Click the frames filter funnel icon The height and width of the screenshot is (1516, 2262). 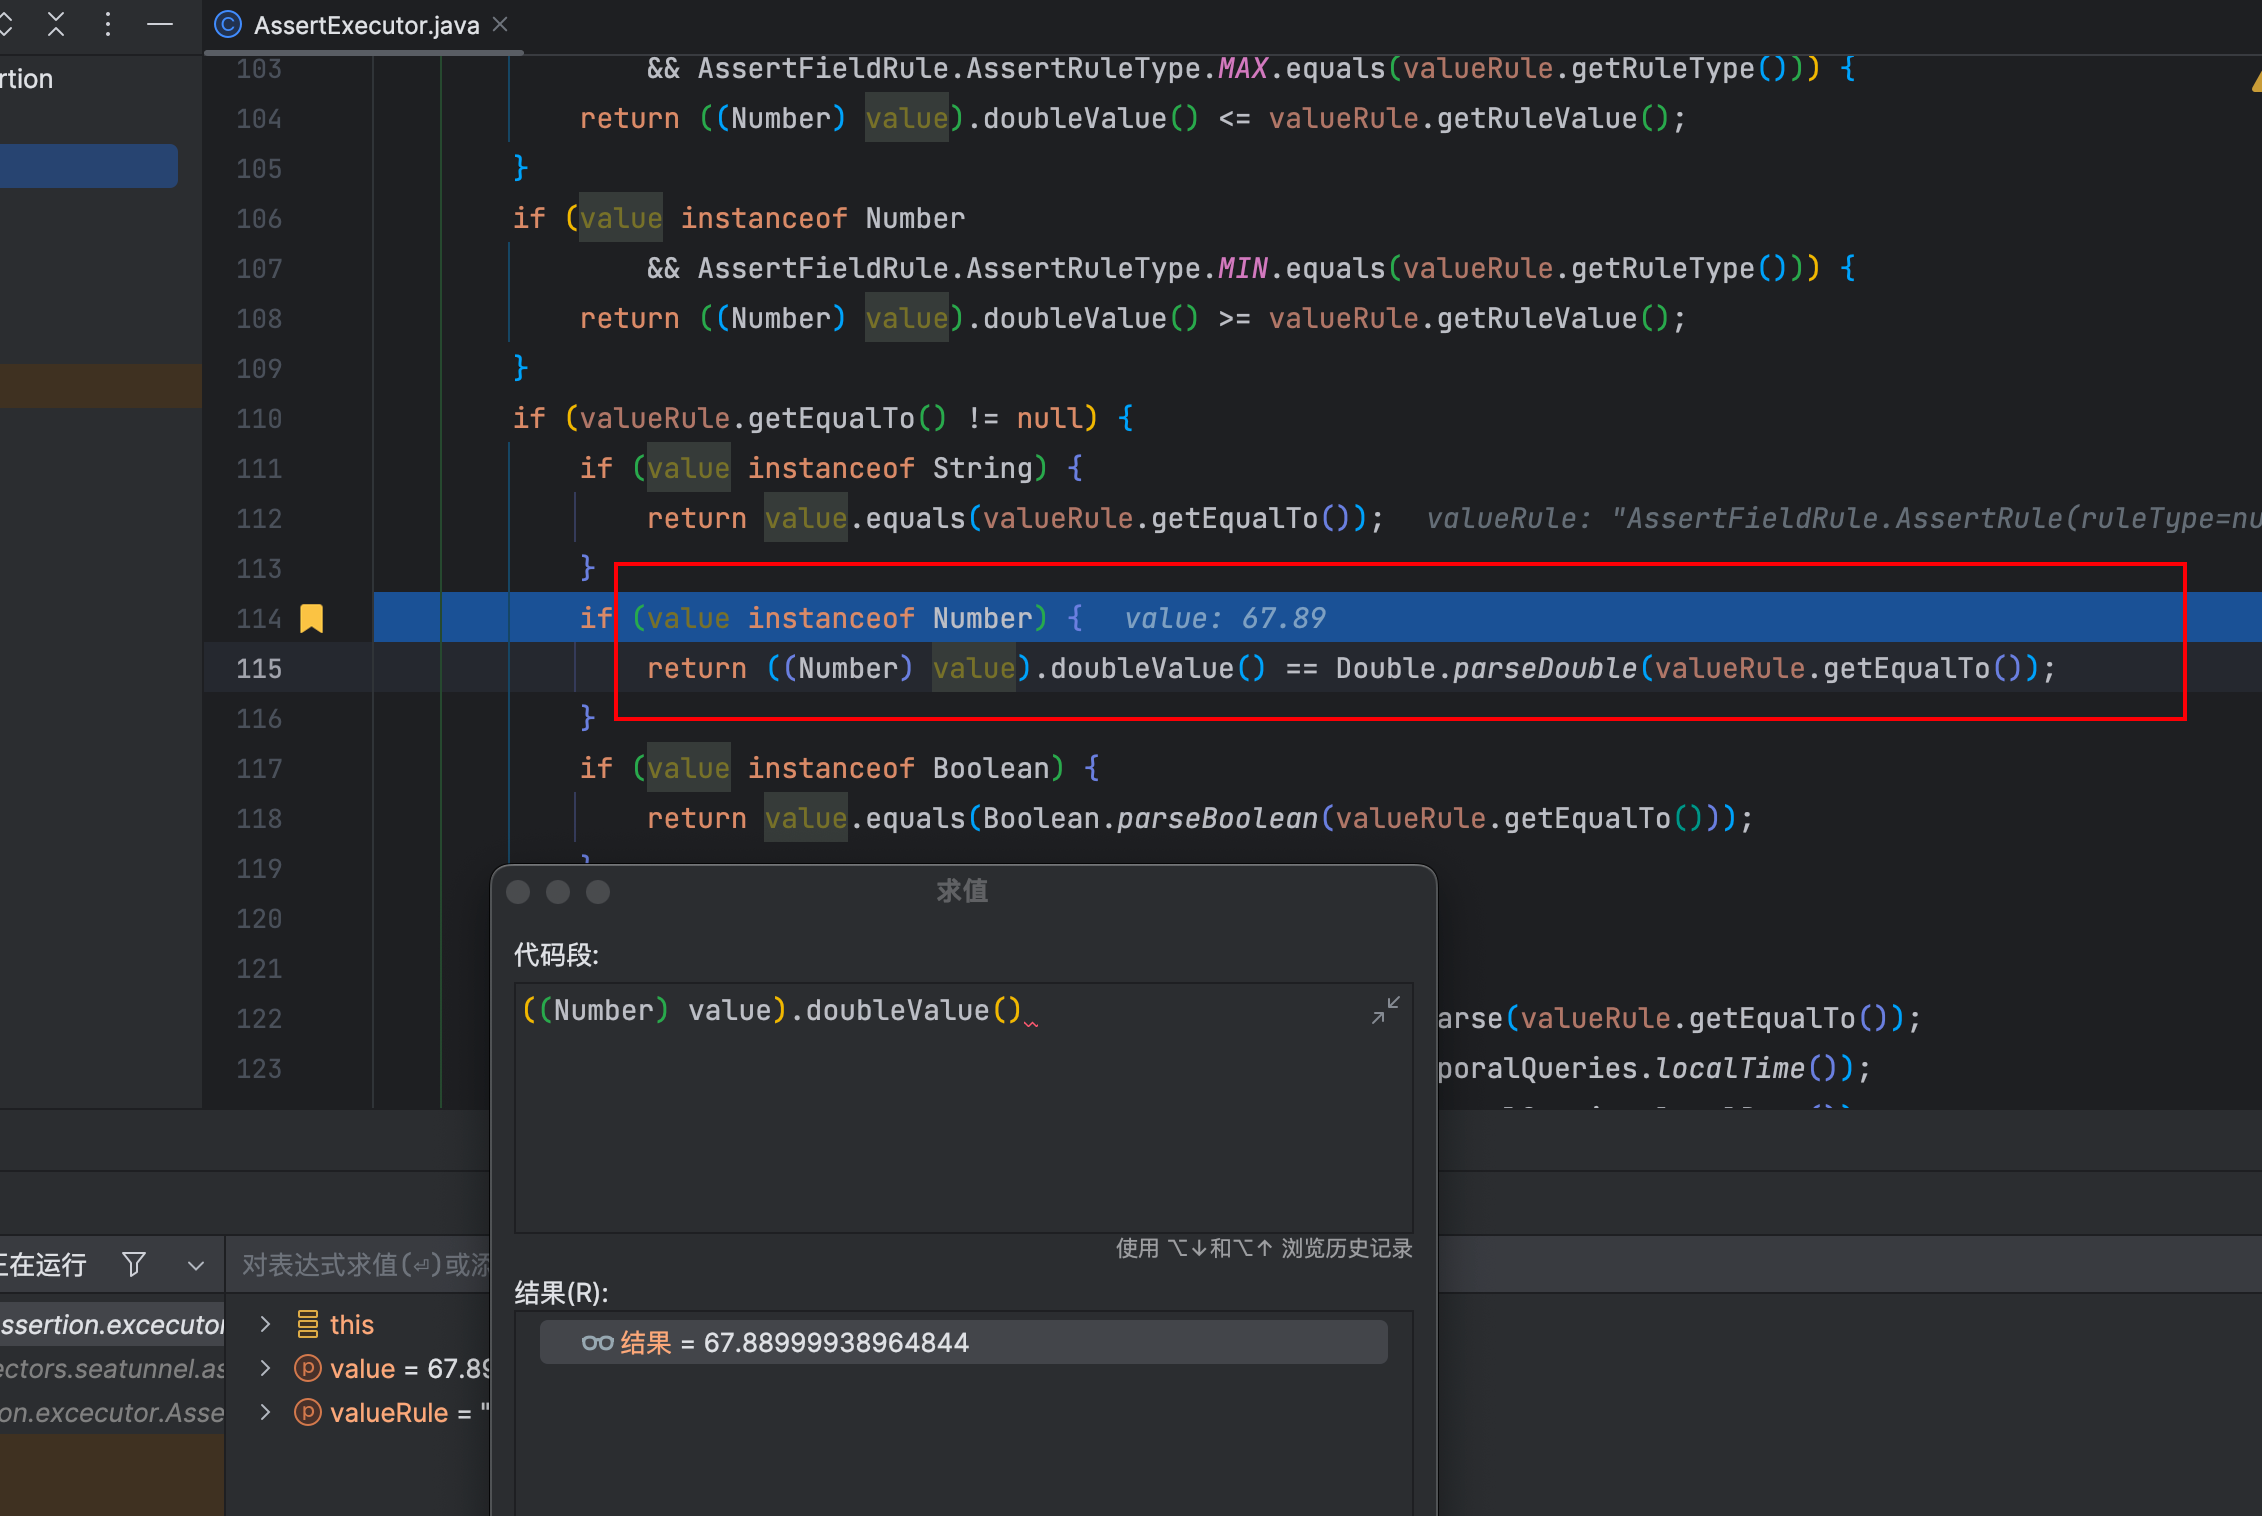pyautogui.click(x=134, y=1265)
